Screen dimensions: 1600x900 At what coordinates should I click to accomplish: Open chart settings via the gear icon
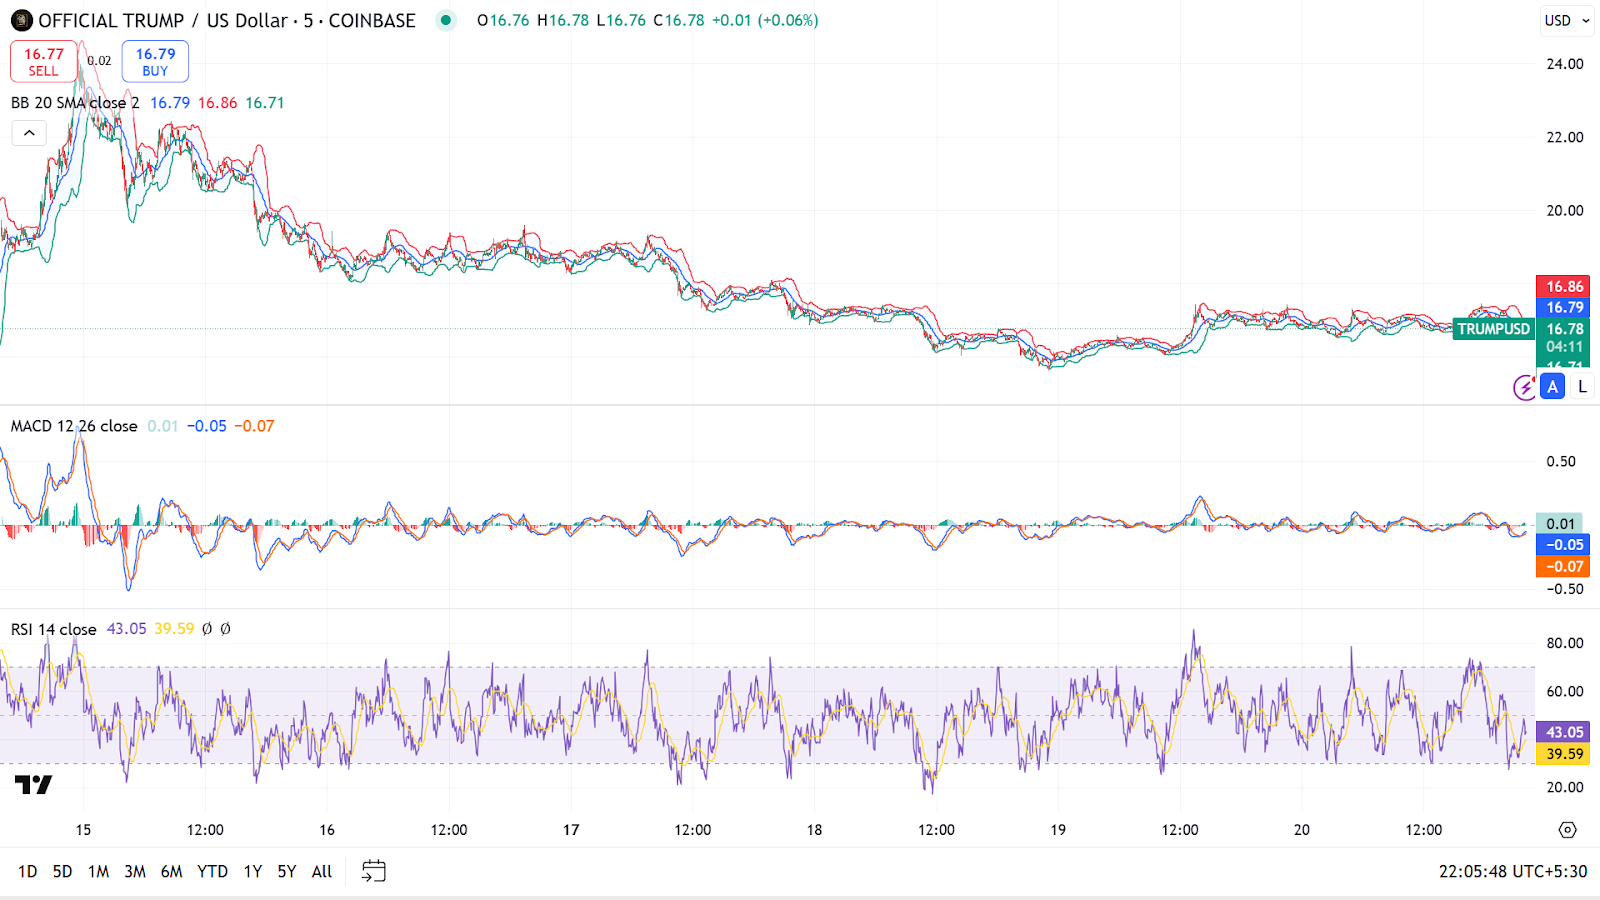[1567, 830]
